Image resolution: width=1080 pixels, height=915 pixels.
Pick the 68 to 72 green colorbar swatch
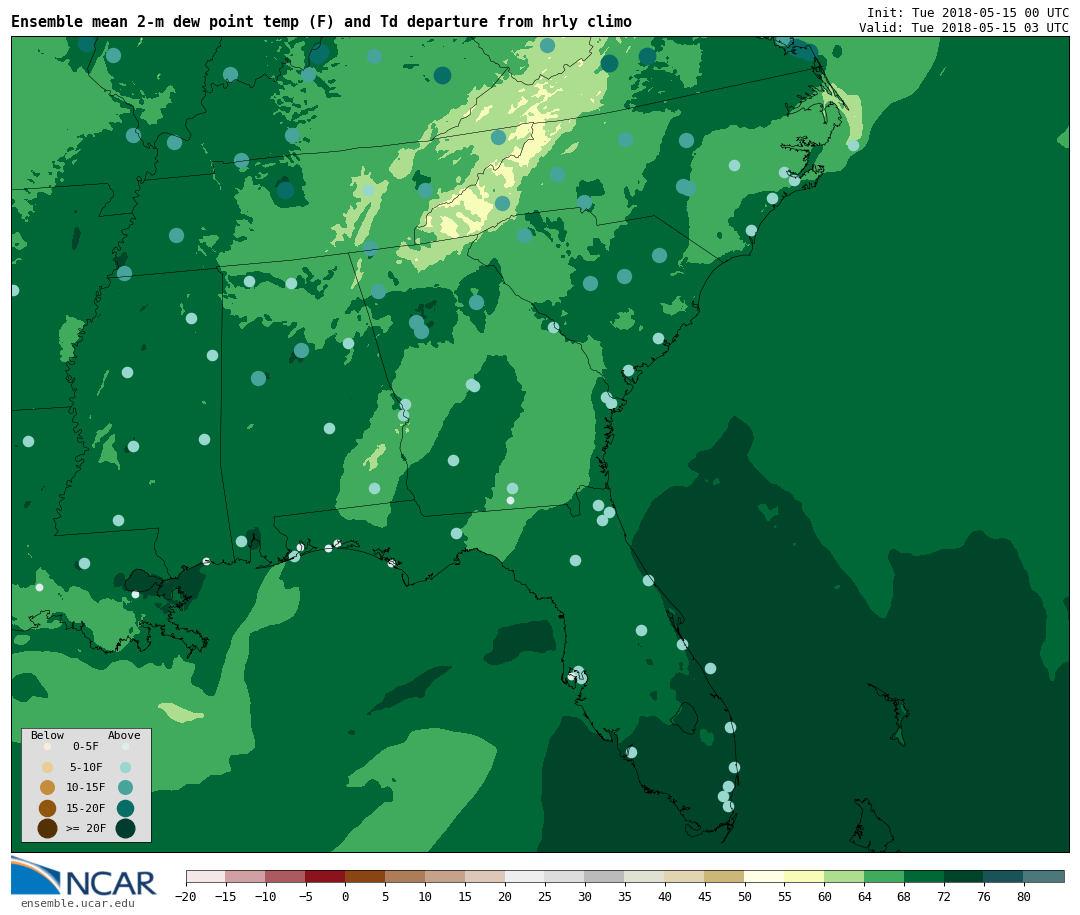(x=924, y=877)
